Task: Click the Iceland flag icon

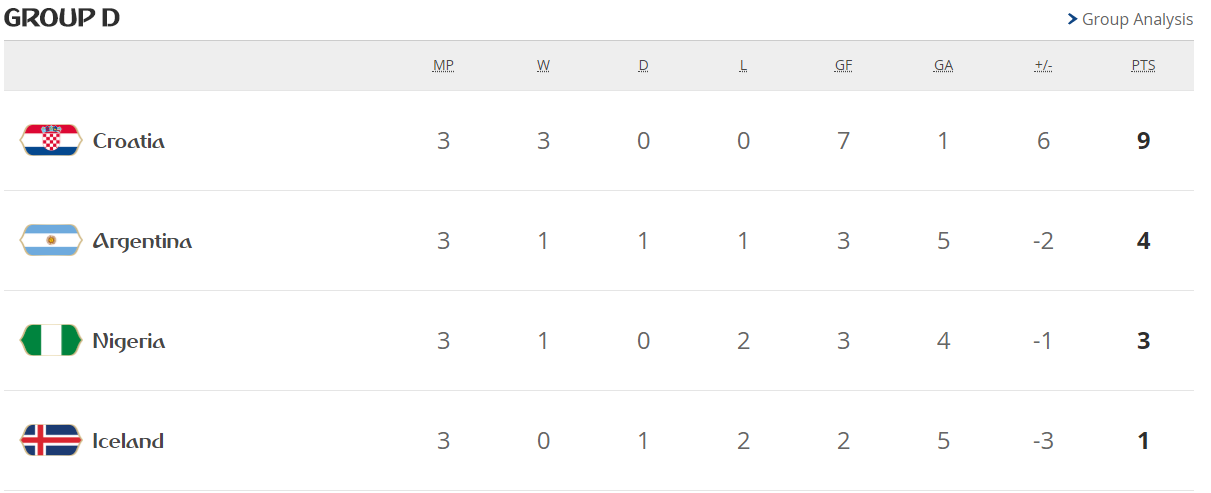Action: pyautogui.click(x=50, y=441)
